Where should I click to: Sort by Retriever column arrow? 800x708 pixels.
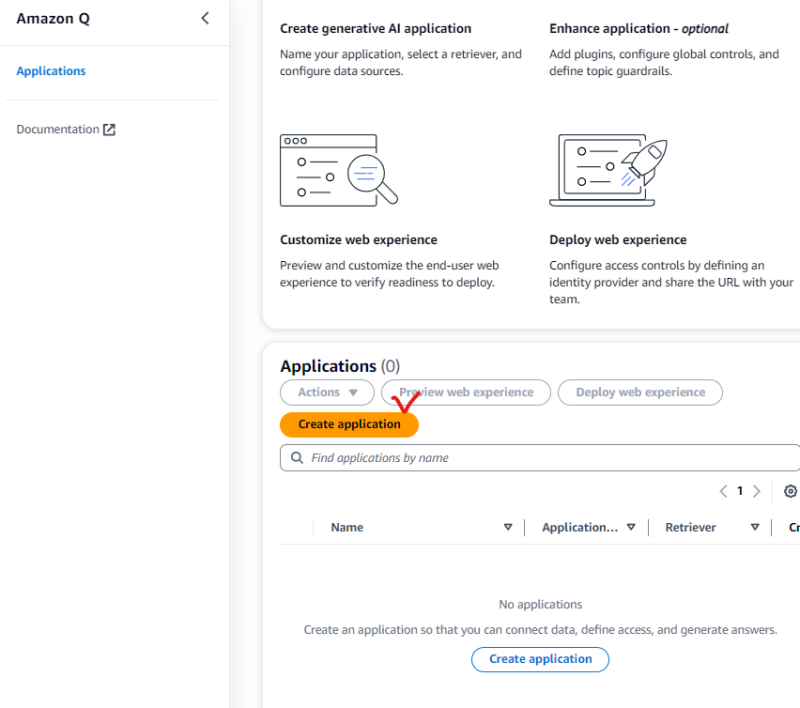pos(755,528)
